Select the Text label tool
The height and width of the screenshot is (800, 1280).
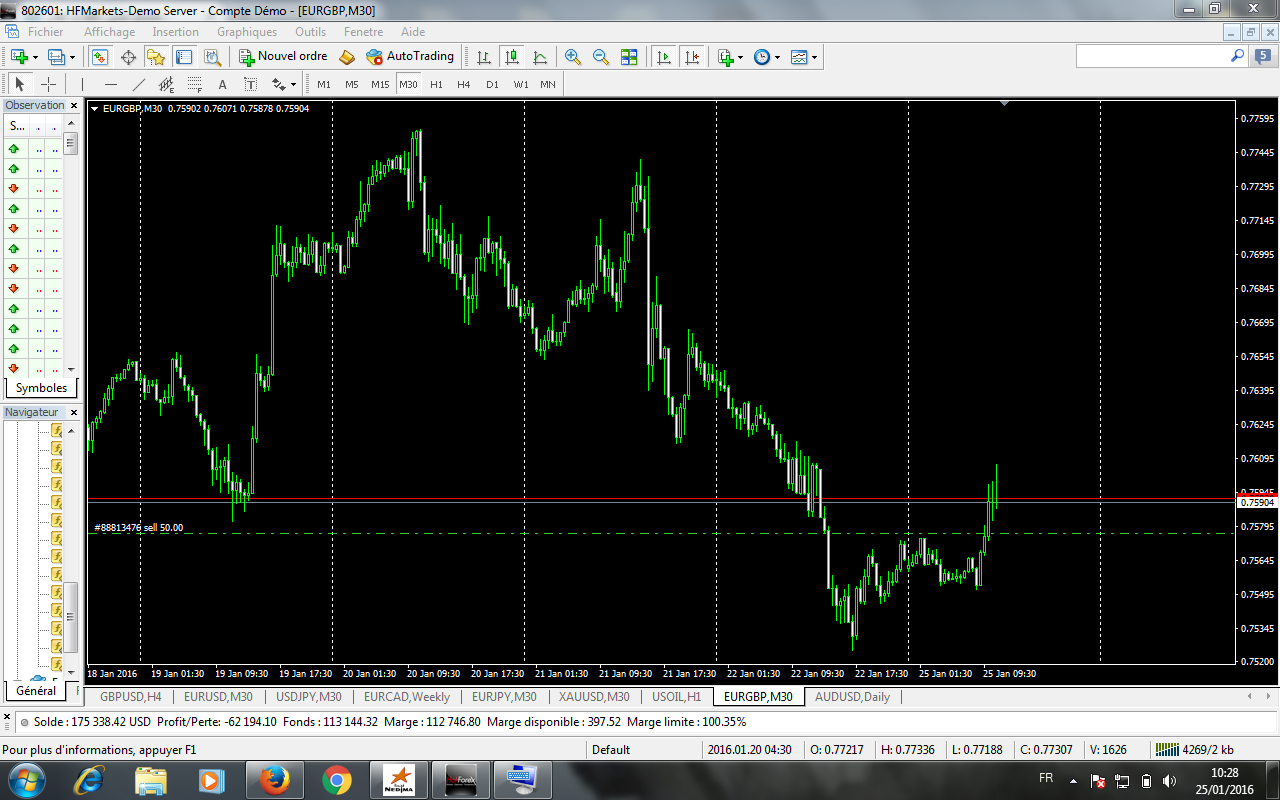click(x=250, y=84)
